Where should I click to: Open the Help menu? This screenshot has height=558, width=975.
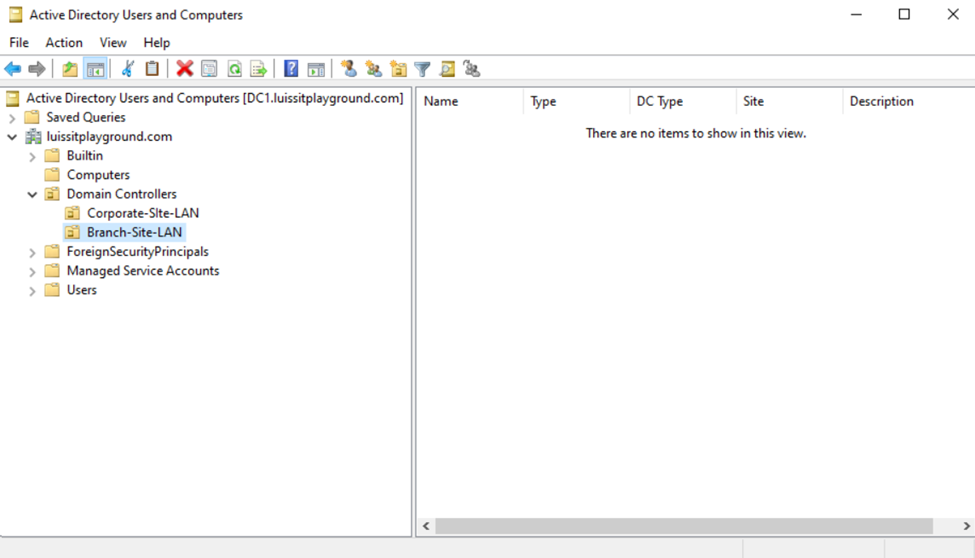(157, 42)
